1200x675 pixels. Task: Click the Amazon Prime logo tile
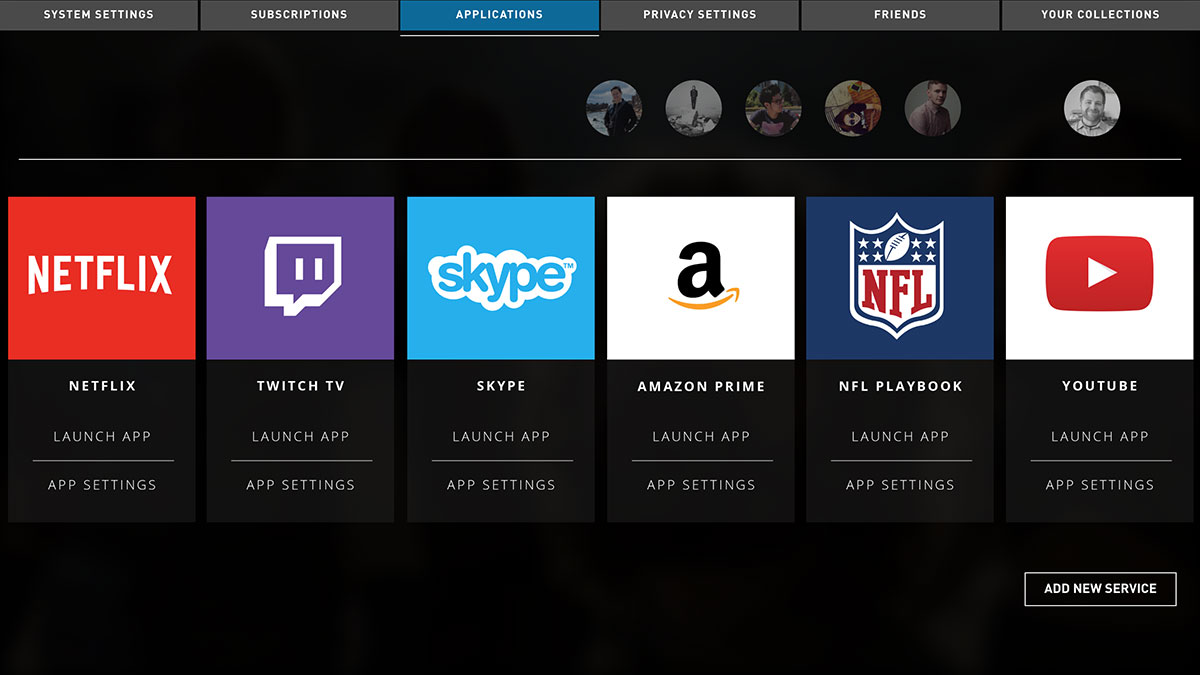701,278
